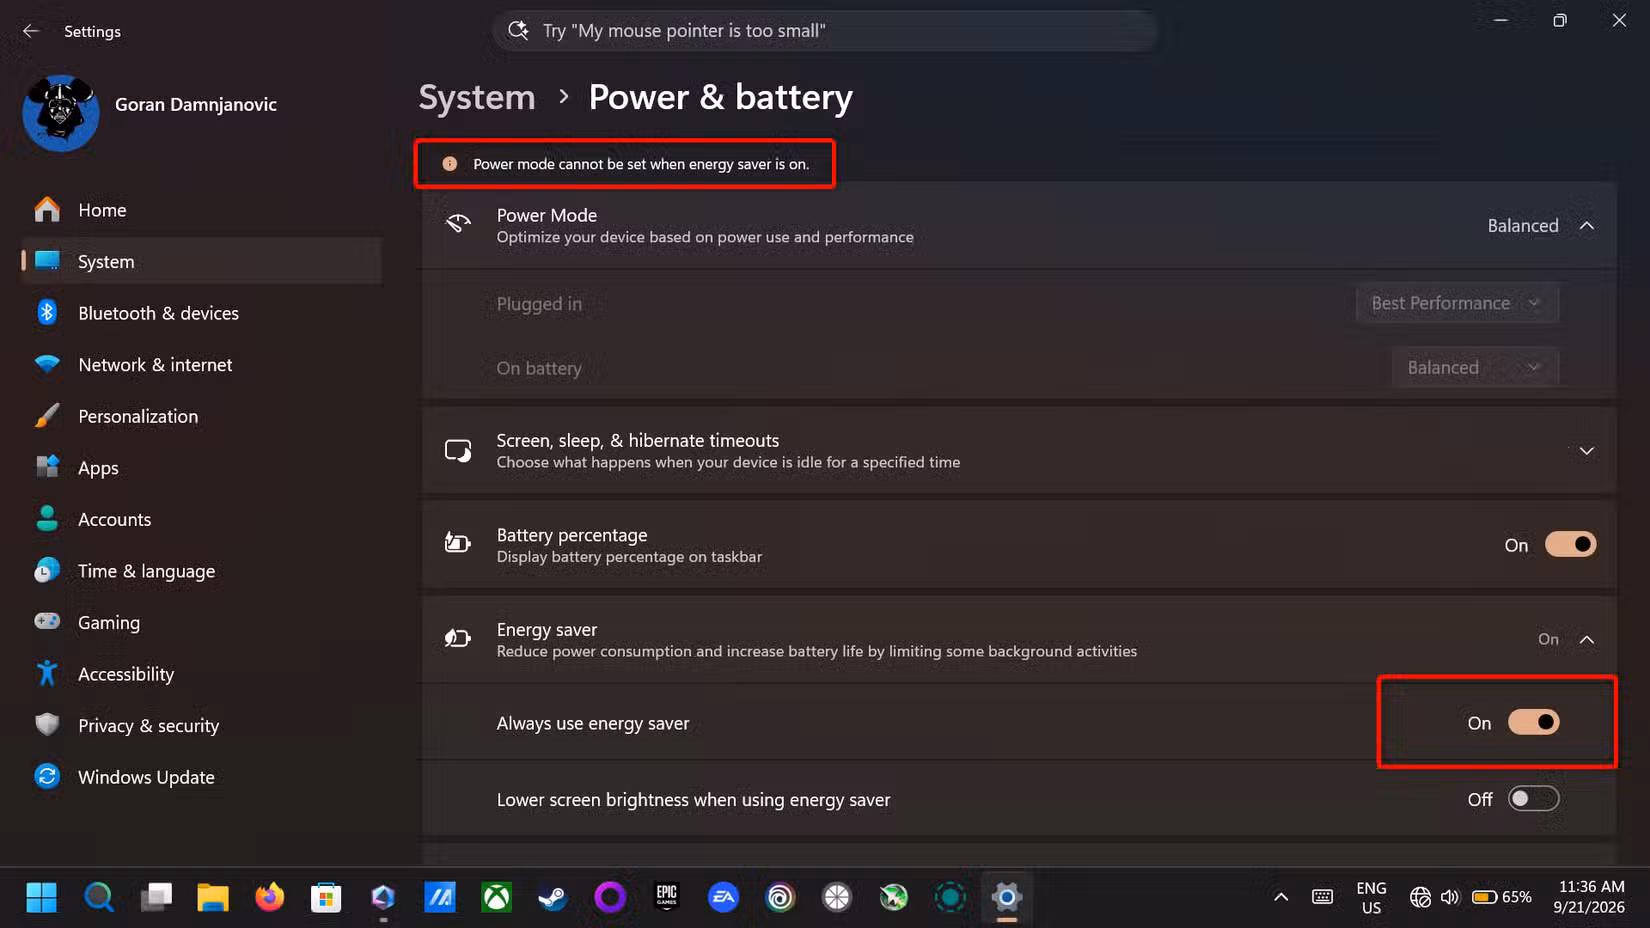Click the ENG US language indicator
This screenshot has width=1650, height=928.
tap(1371, 898)
